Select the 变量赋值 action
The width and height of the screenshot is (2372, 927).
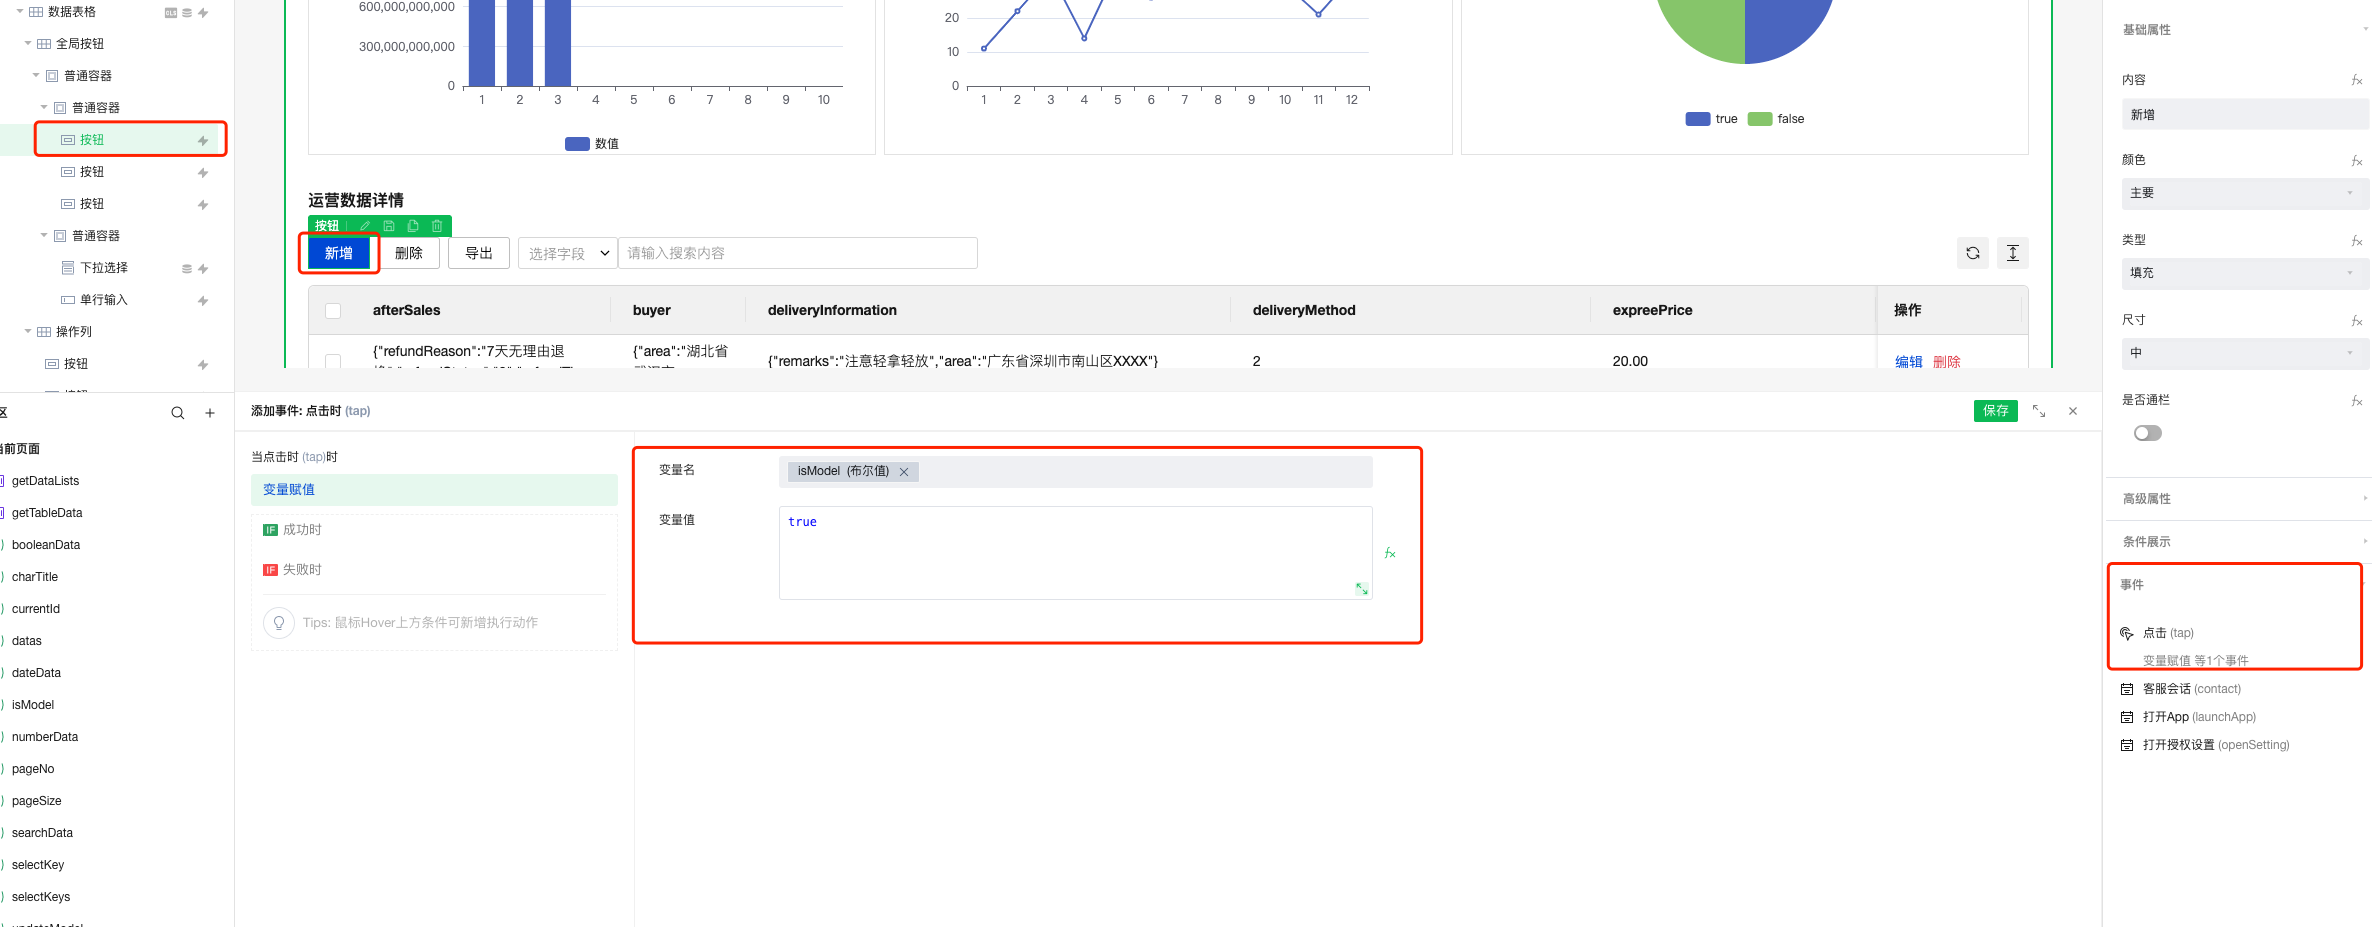pyautogui.click(x=434, y=490)
